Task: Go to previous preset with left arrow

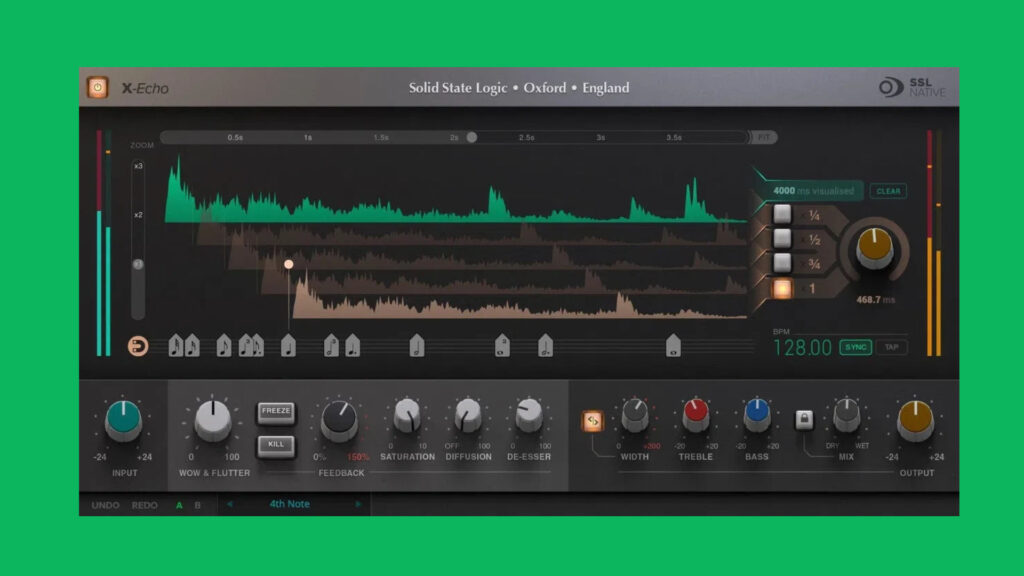Action: tap(230, 504)
